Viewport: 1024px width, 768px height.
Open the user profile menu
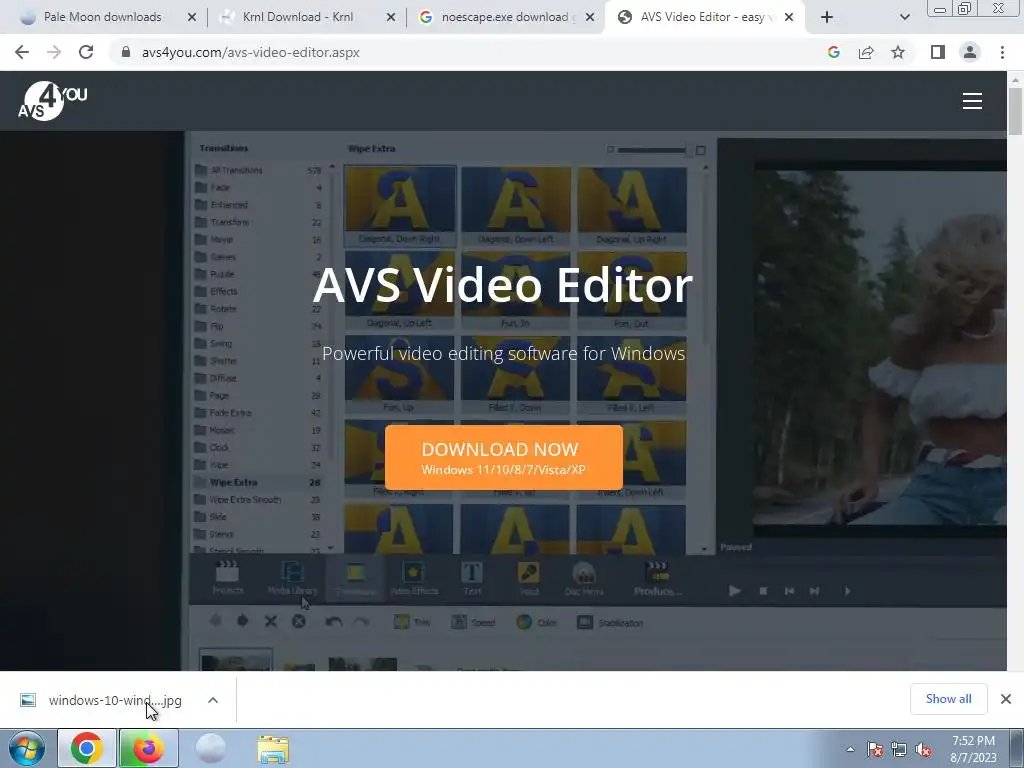(970, 52)
